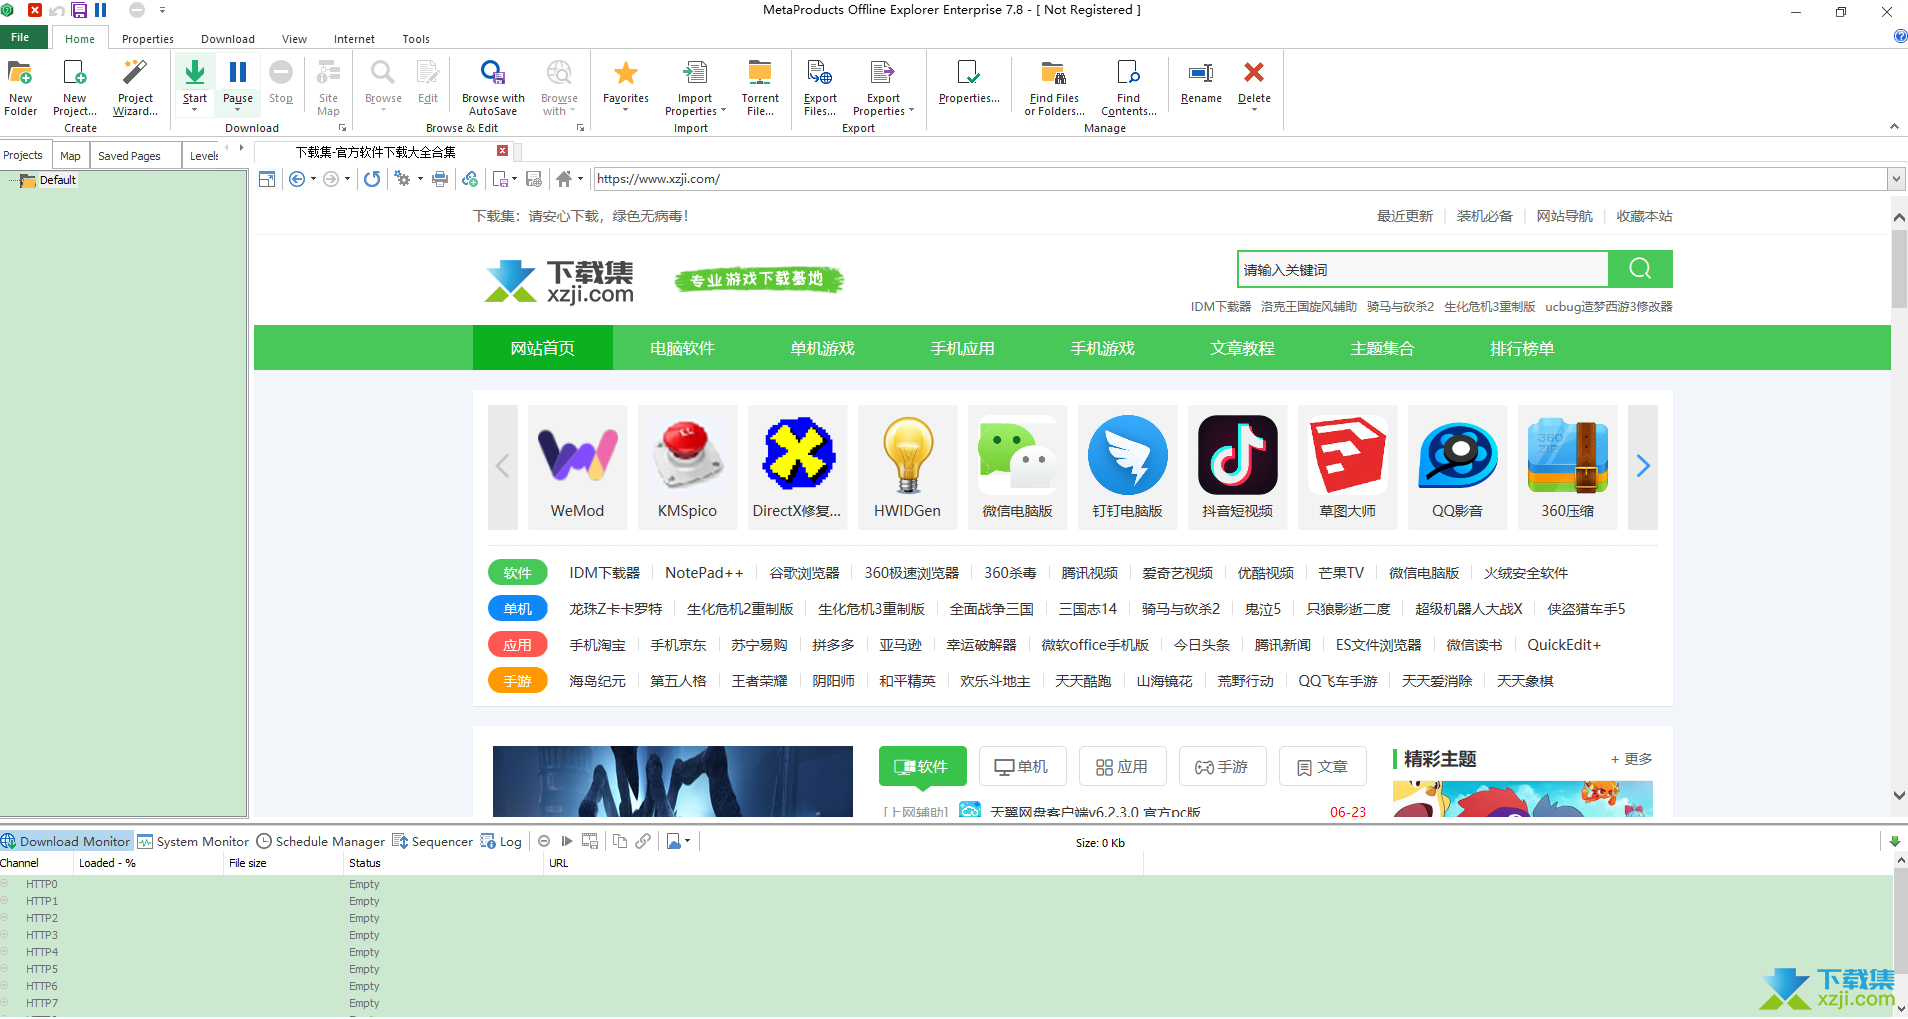Click the WeMod app thumbnail

click(x=577, y=467)
